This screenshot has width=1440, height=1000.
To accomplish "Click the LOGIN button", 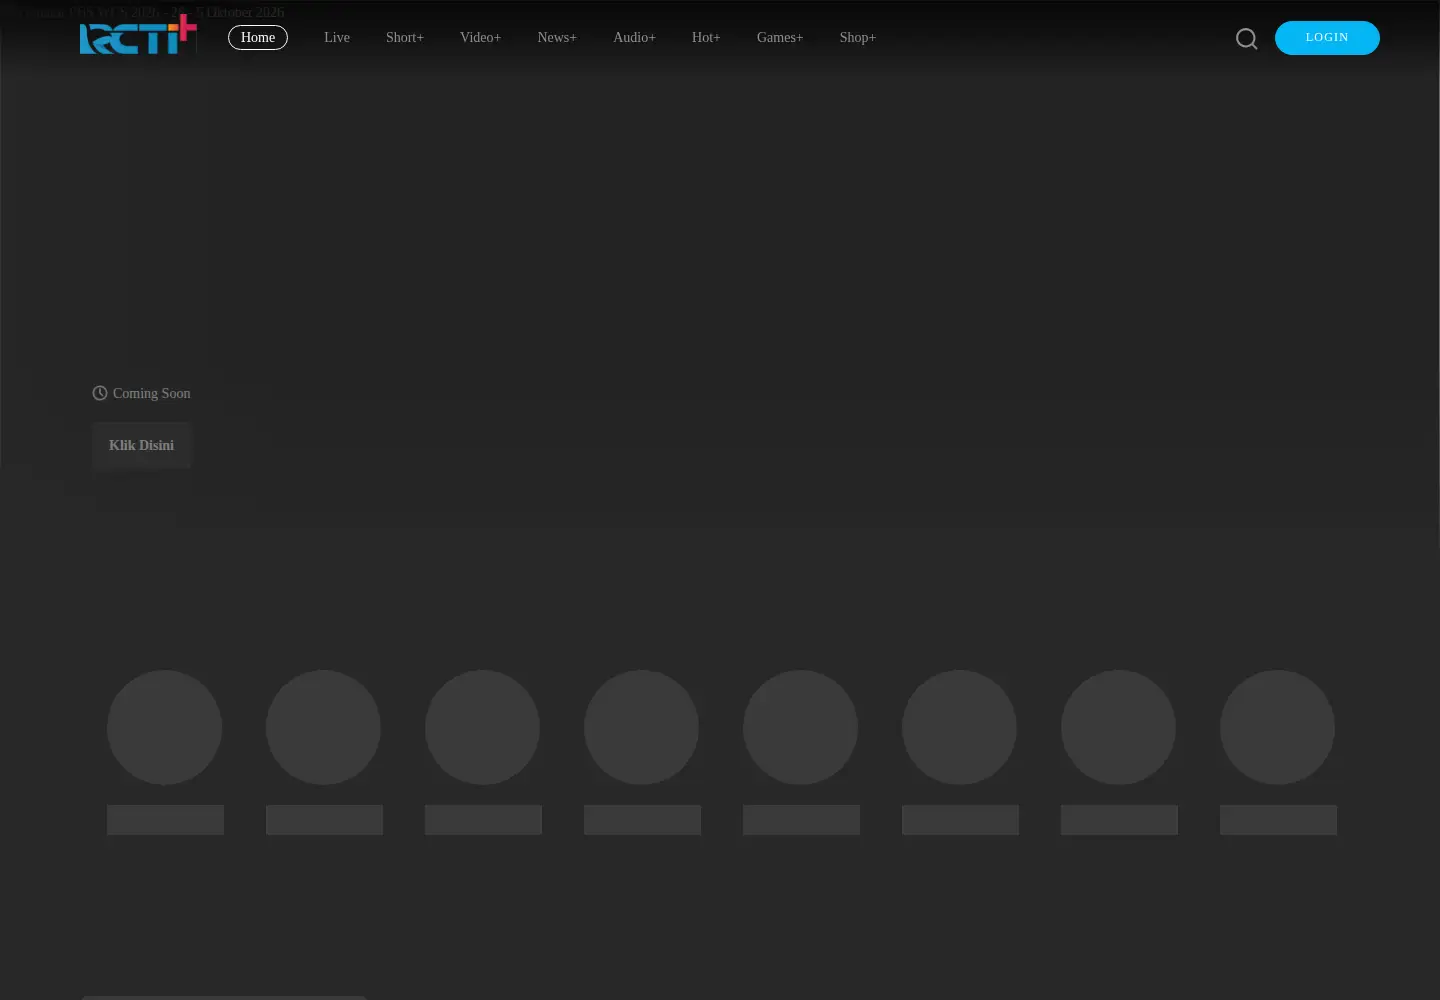I will (1327, 38).
